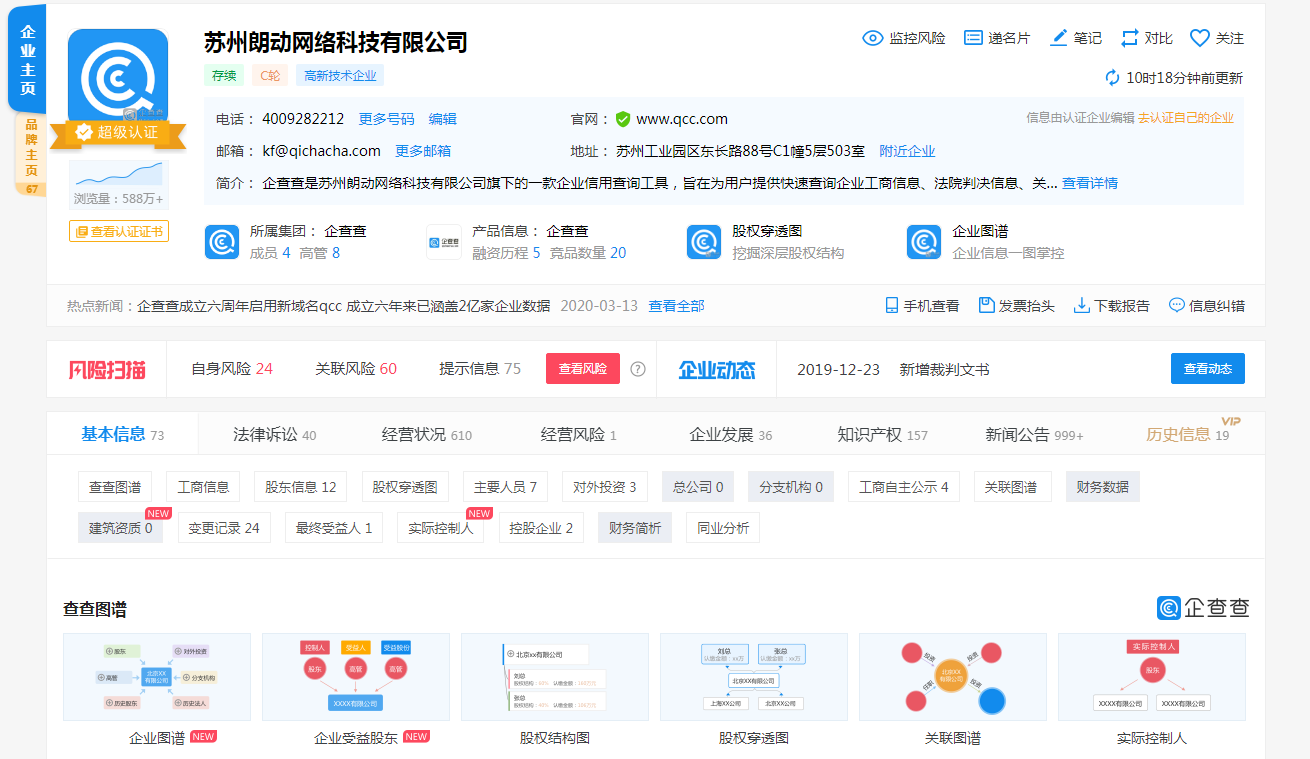This screenshot has width=1310, height=759.
Task: Click the 对比 compare icon
Action: point(1130,38)
